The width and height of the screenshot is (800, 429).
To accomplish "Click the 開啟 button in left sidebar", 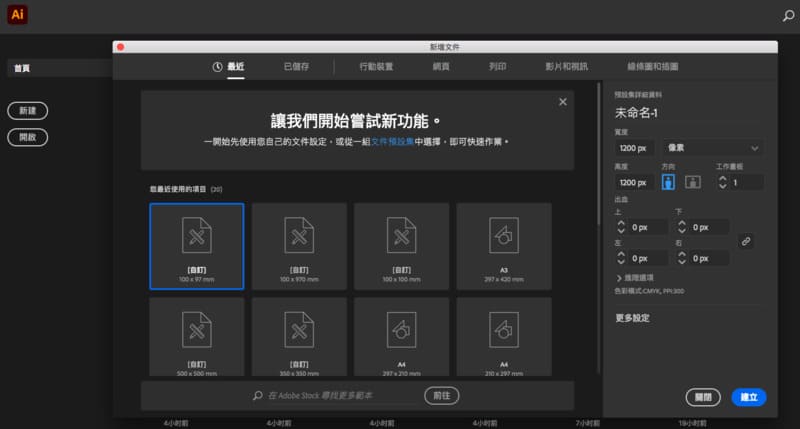I will 28,137.
